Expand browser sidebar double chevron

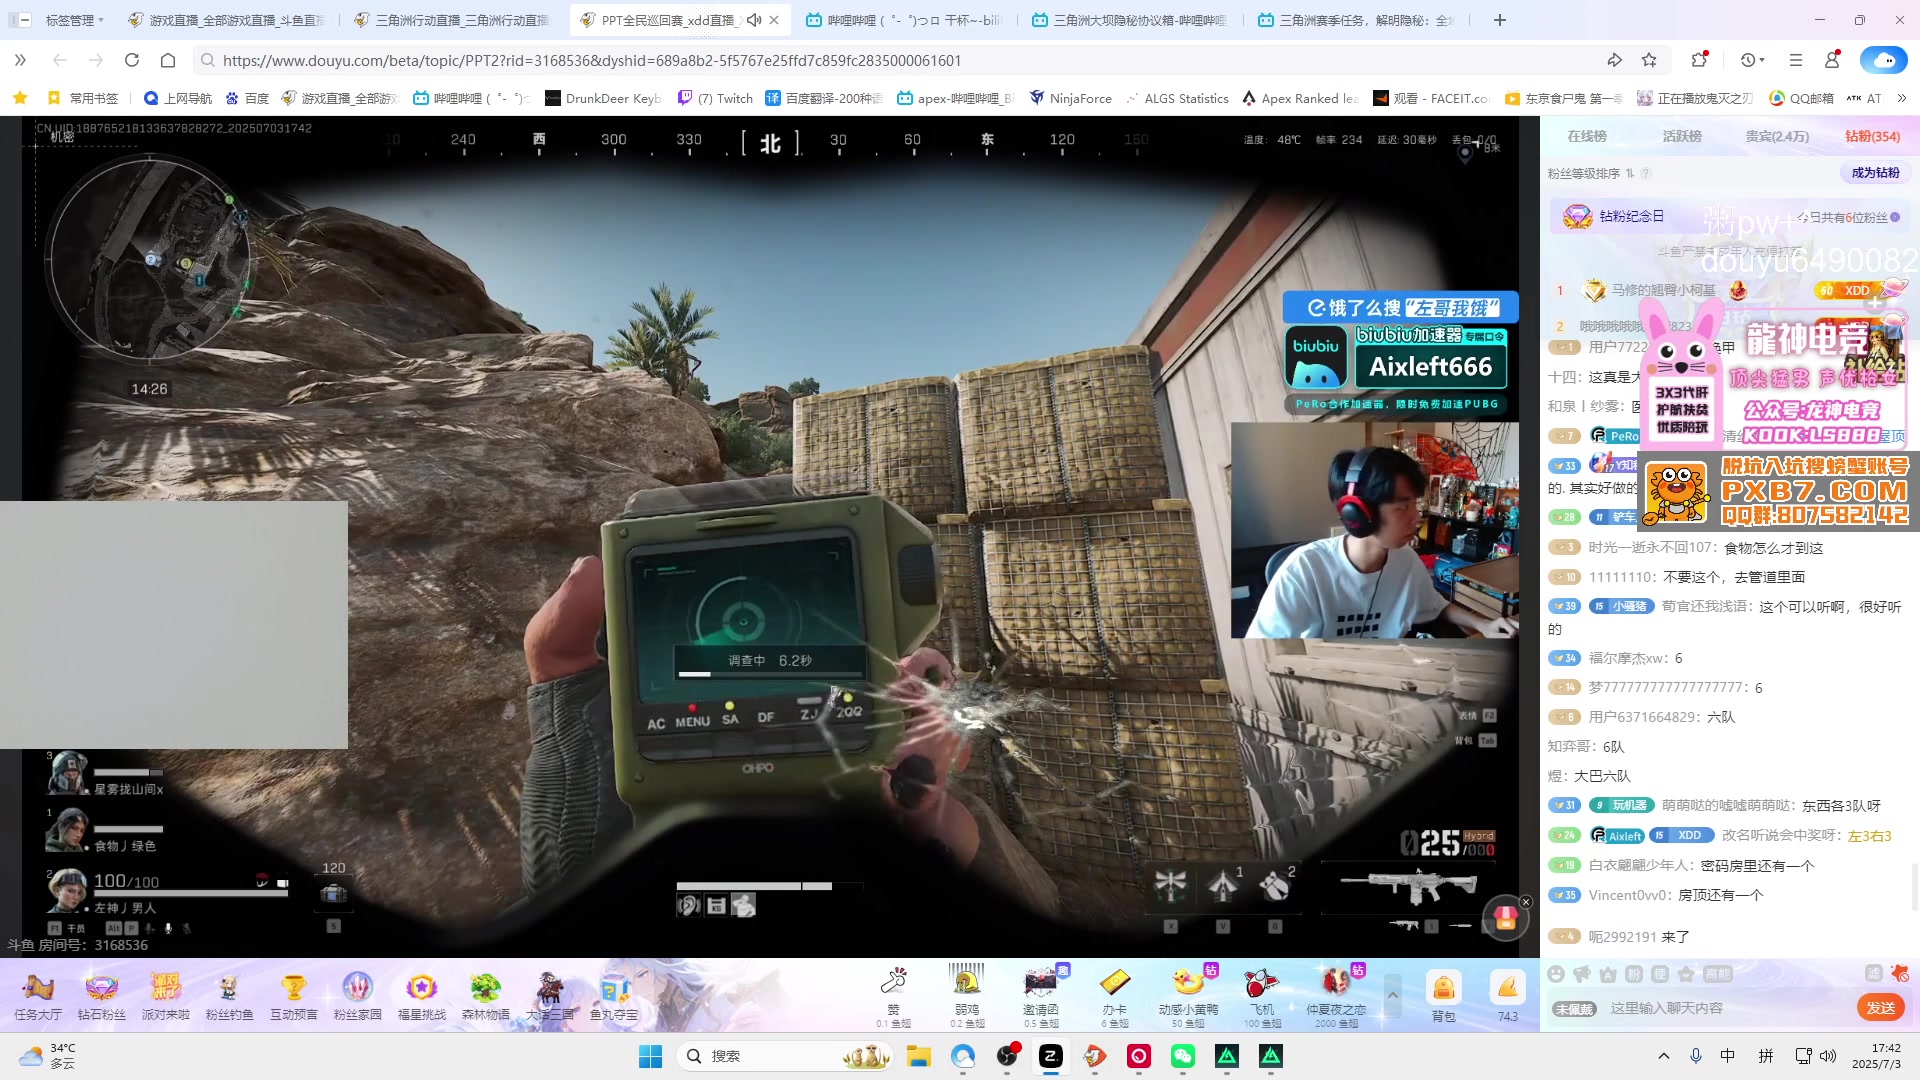click(x=20, y=60)
